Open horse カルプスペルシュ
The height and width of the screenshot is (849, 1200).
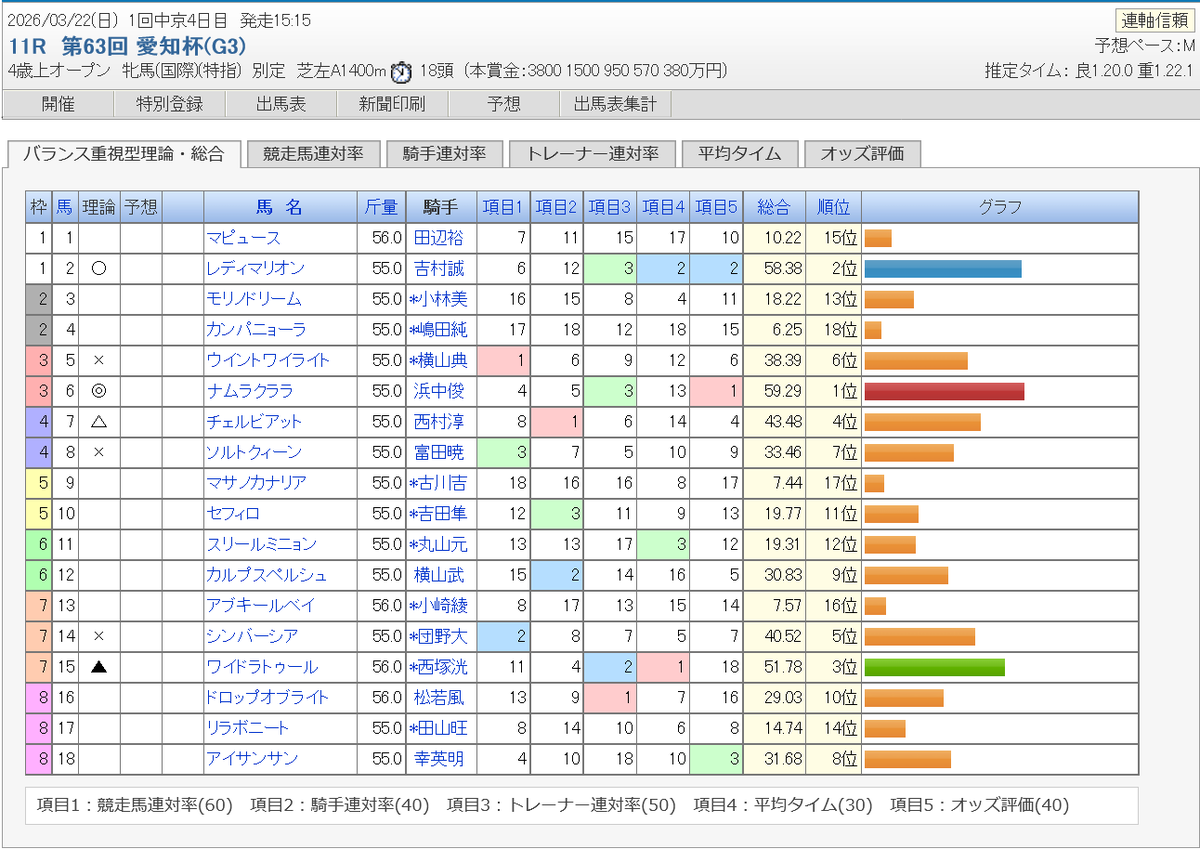266,575
